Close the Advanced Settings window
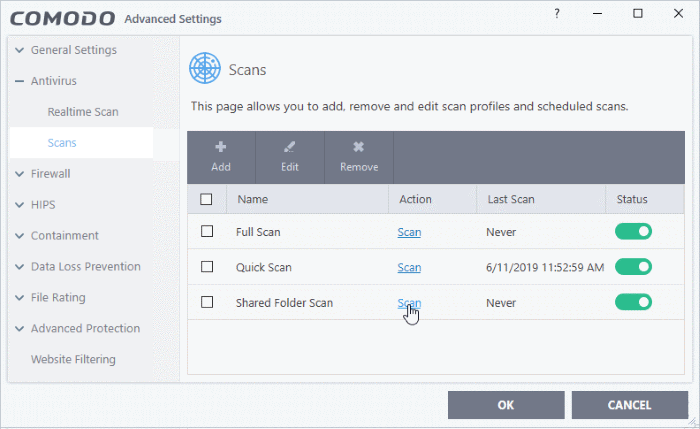 tap(679, 14)
